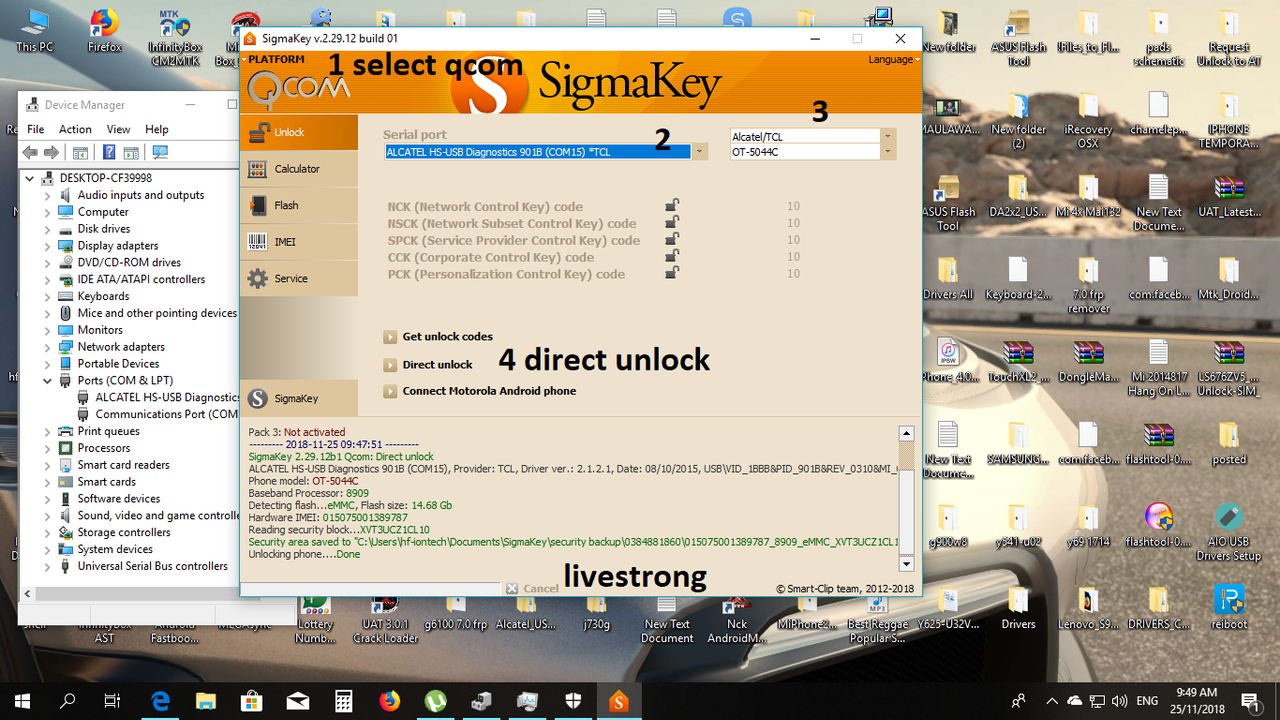
Task: Click the SigmaKey entry at sidebar bottom
Action: (298, 398)
